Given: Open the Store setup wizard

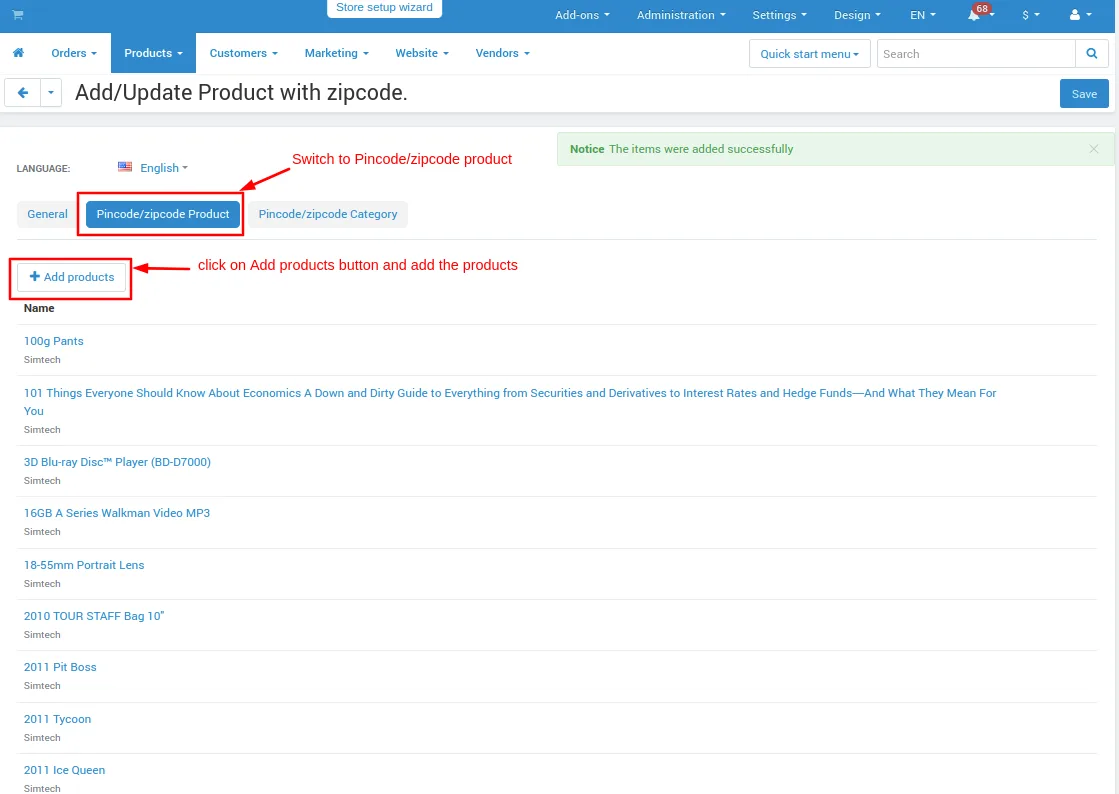Looking at the screenshot, I should [384, 8].
